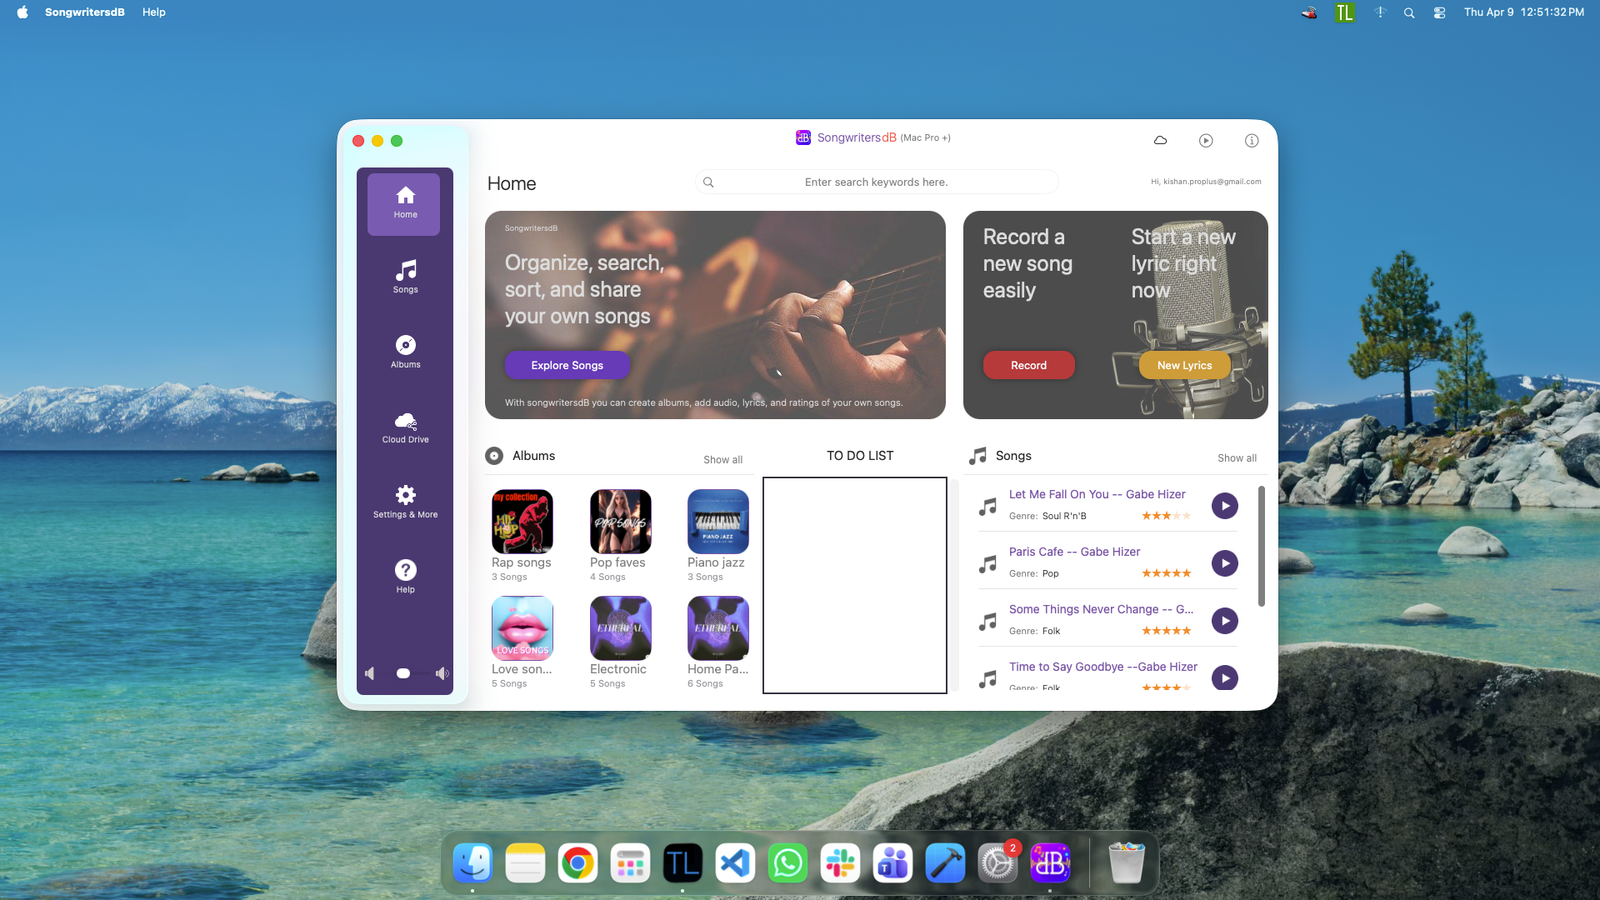
Task: Open the Piano jazz album
Action: 718,521
